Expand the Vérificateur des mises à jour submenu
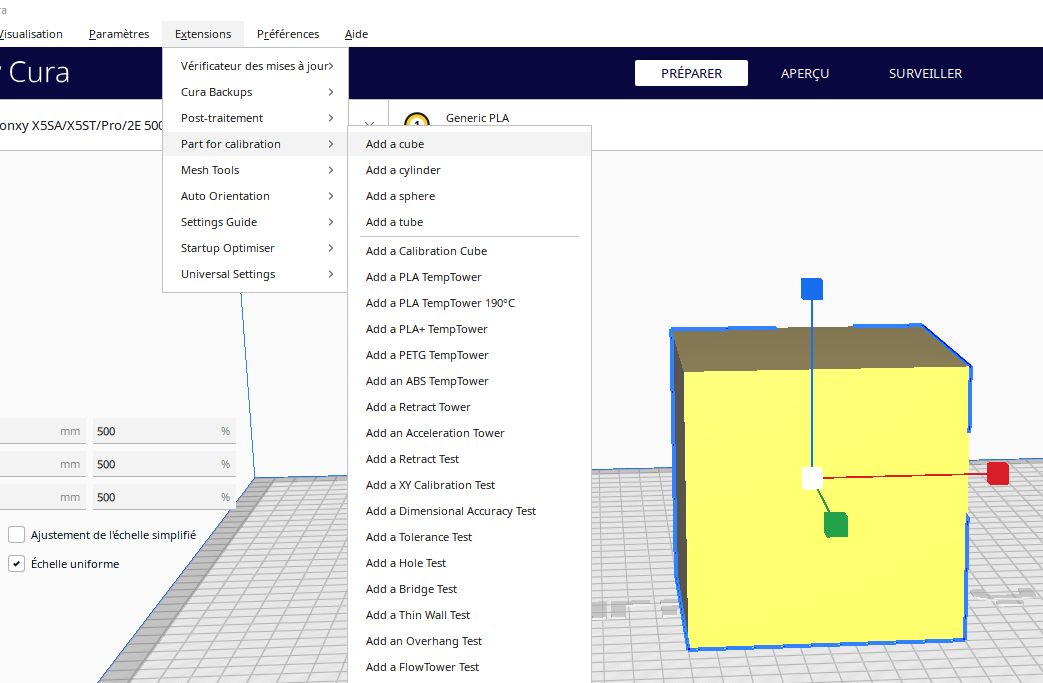The height and width of the screenshot is (683, 1043). click(255, 66)
